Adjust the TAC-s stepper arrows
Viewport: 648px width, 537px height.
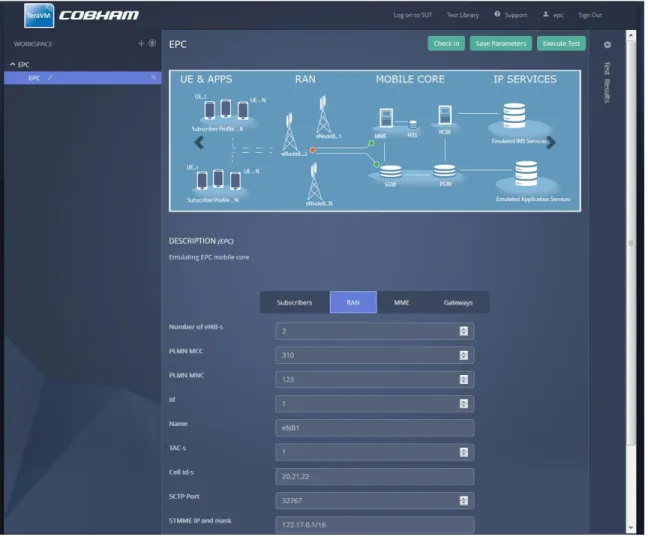pyautogui.click(x=463, y=452)
